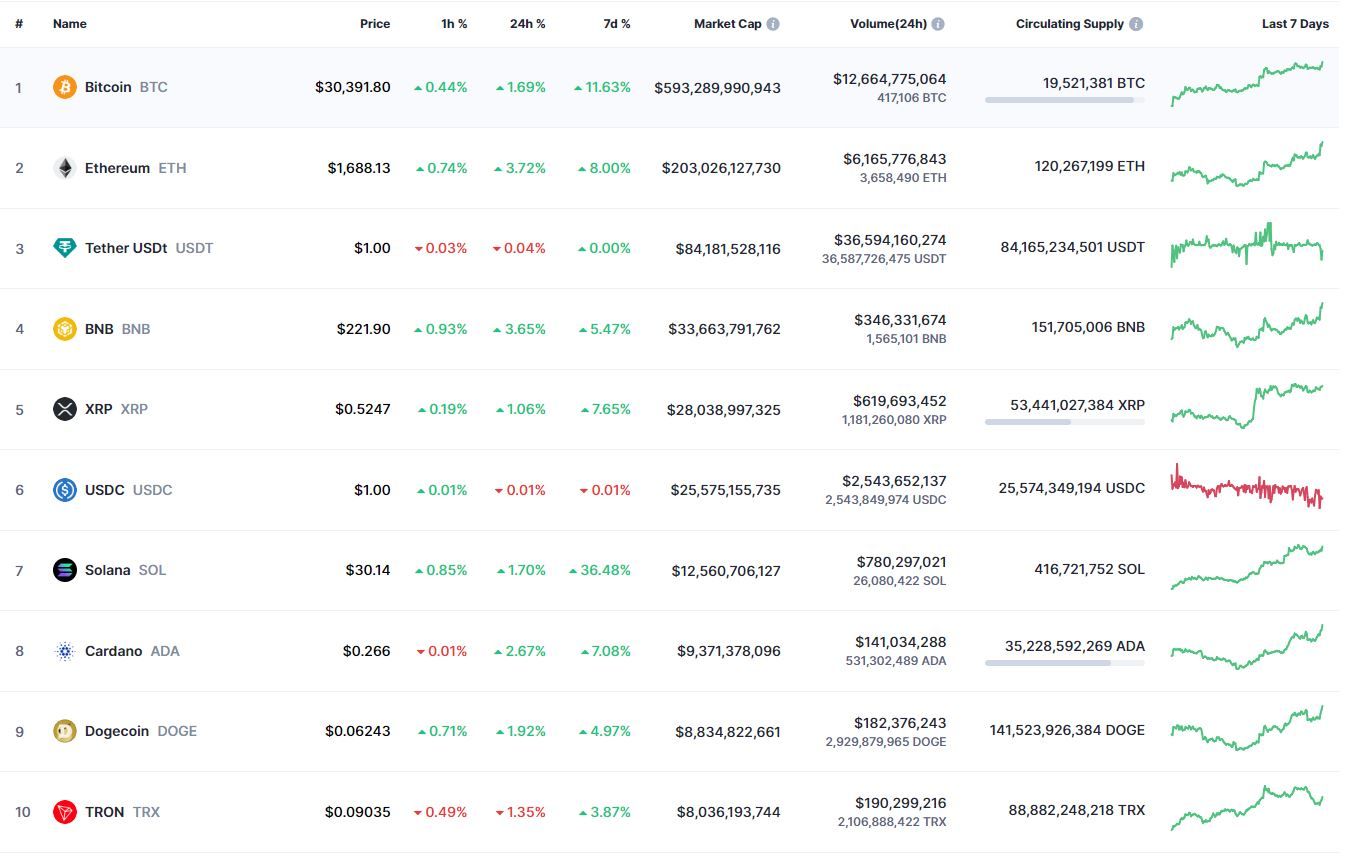Click the Last 7 Days column header
The height and width of the screenshot is (860, 1364).
(1296, 24)
